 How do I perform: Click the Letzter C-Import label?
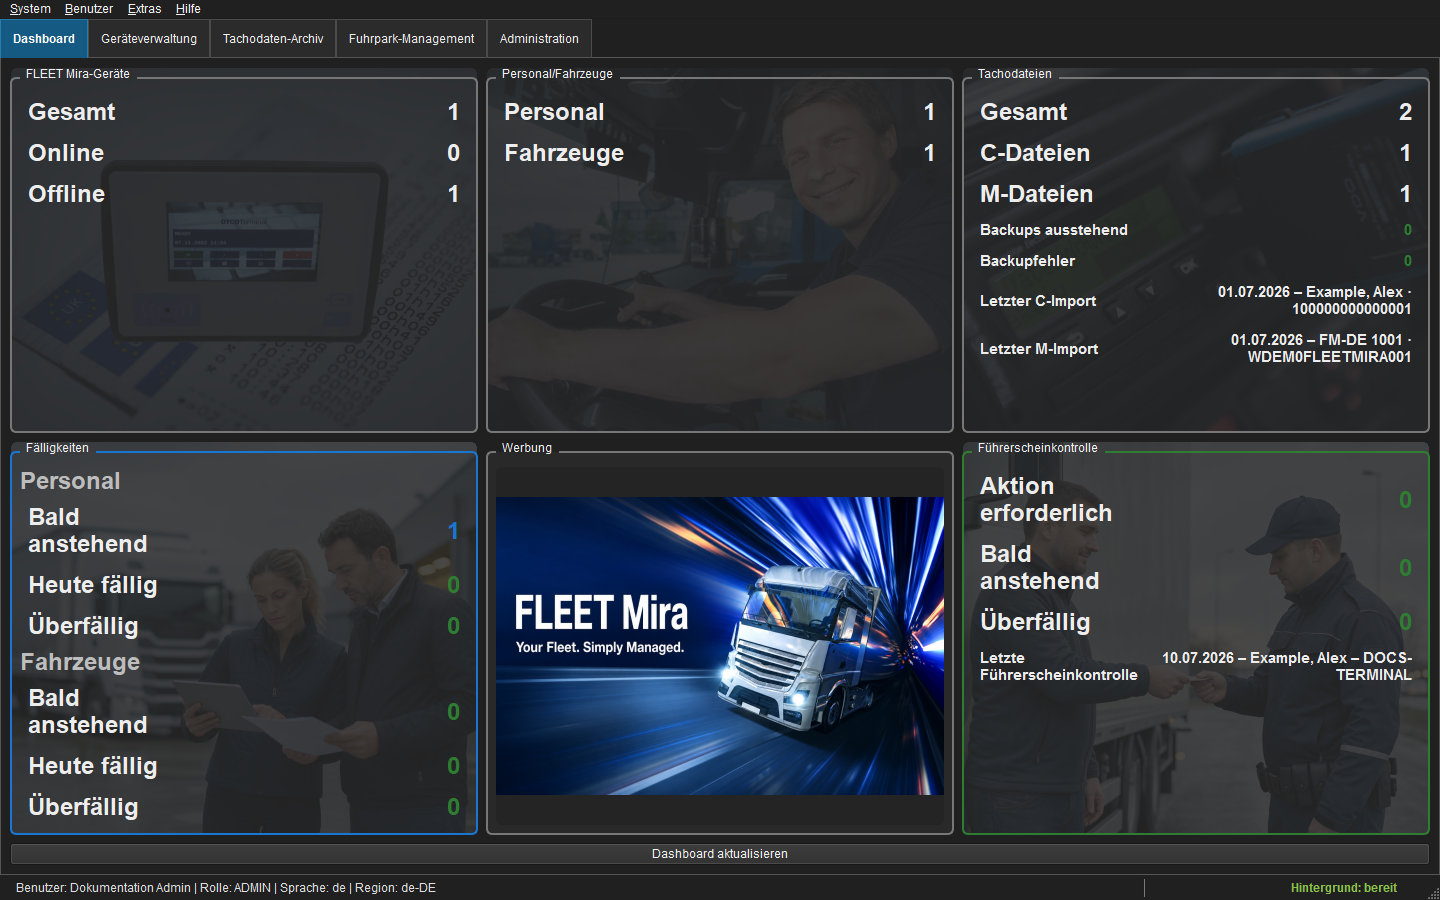tap(1038, 301)
